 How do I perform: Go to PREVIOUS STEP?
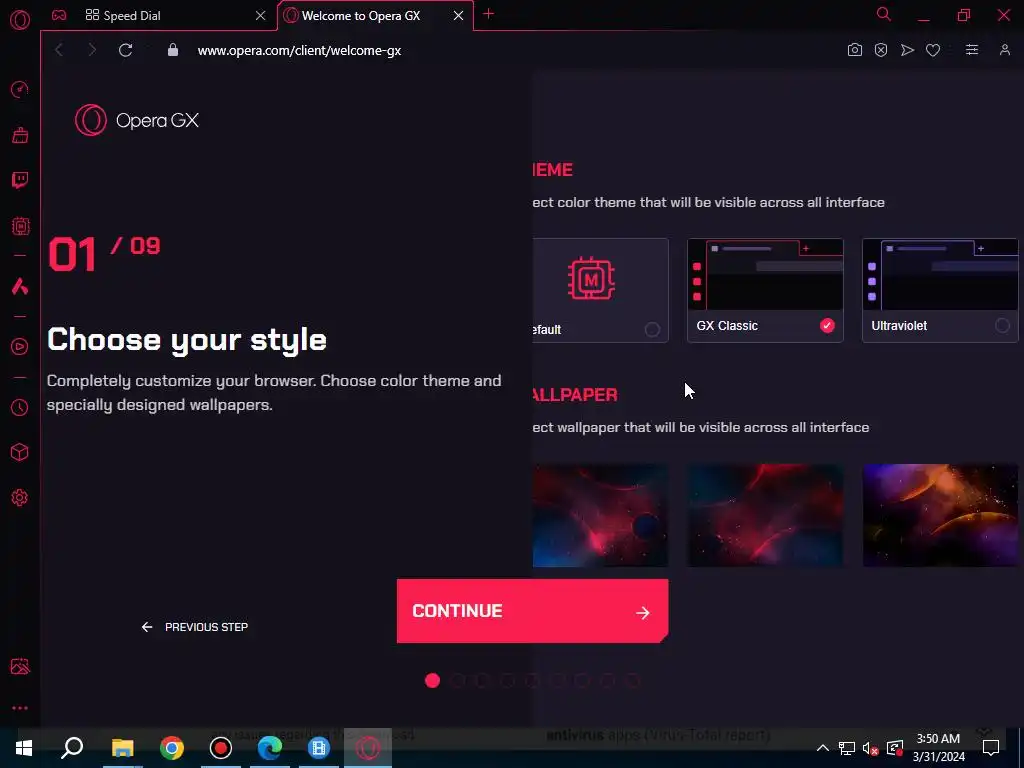pos(195,627)
